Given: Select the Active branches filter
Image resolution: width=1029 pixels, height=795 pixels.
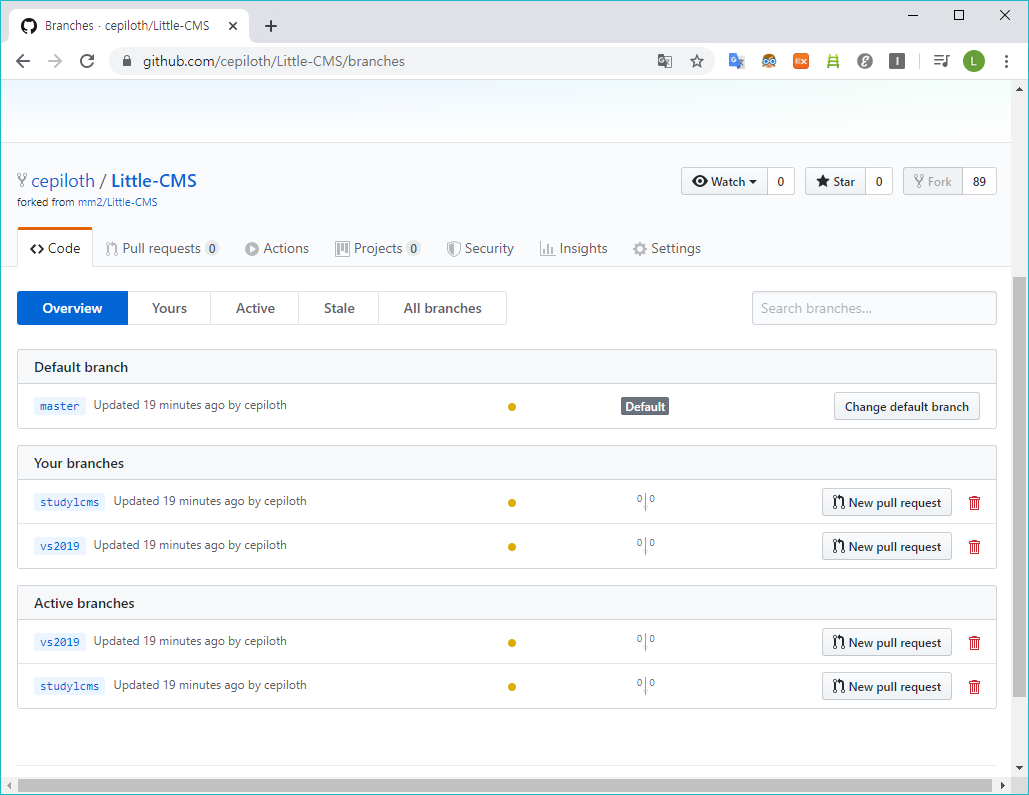Looking at the screenshot, I should pyautogui.click(x=255, y=308).
